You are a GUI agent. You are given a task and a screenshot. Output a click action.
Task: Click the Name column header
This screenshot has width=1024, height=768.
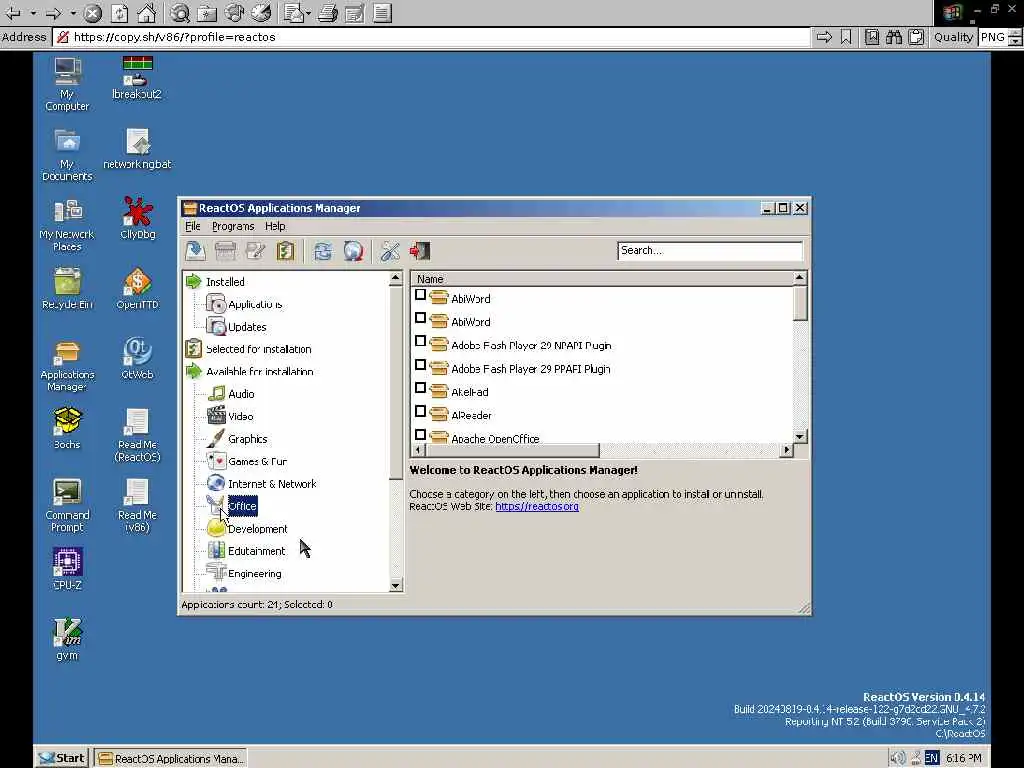click(601, 279)
